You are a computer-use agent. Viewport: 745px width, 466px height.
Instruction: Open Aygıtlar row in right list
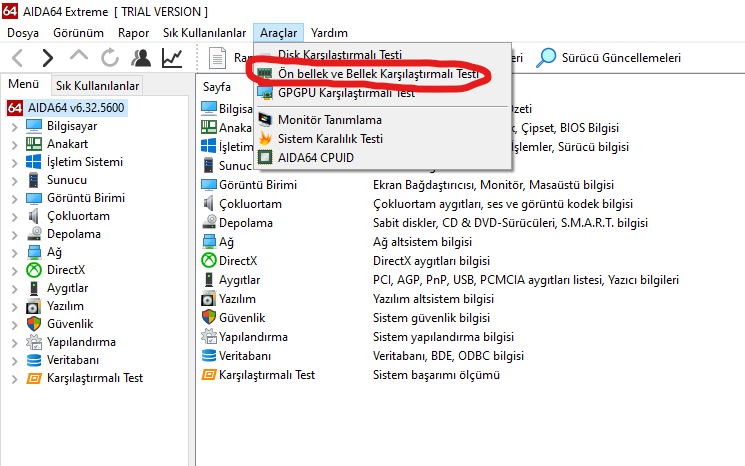point(239,280)
